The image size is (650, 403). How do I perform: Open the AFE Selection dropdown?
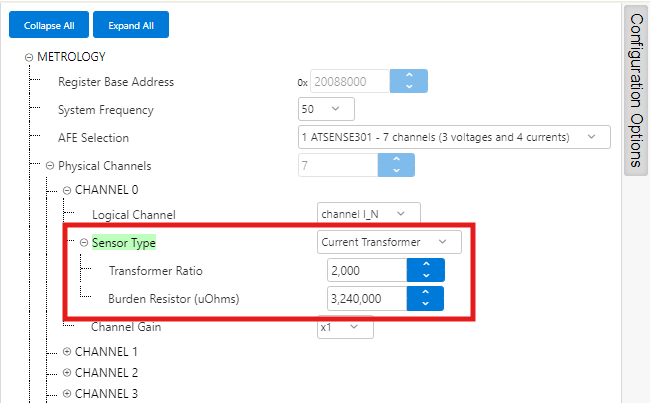[453, 137]
